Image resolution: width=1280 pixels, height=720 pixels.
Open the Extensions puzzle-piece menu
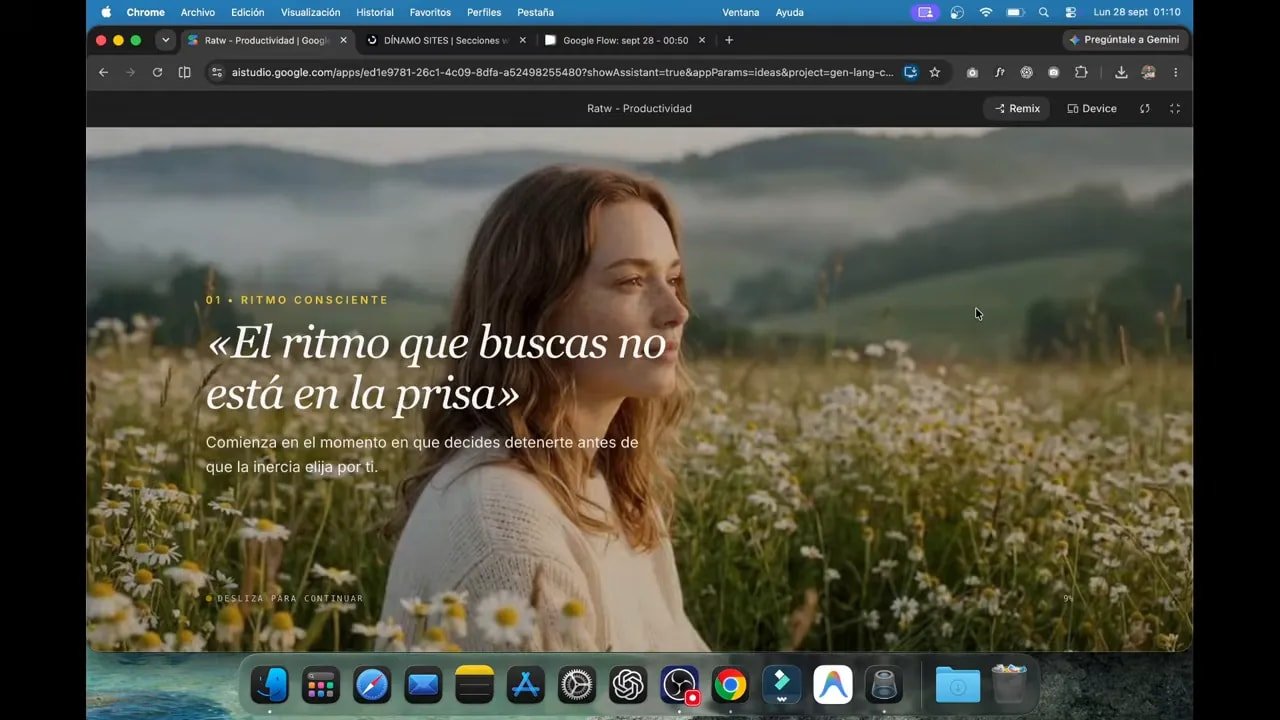point(1081,72)
